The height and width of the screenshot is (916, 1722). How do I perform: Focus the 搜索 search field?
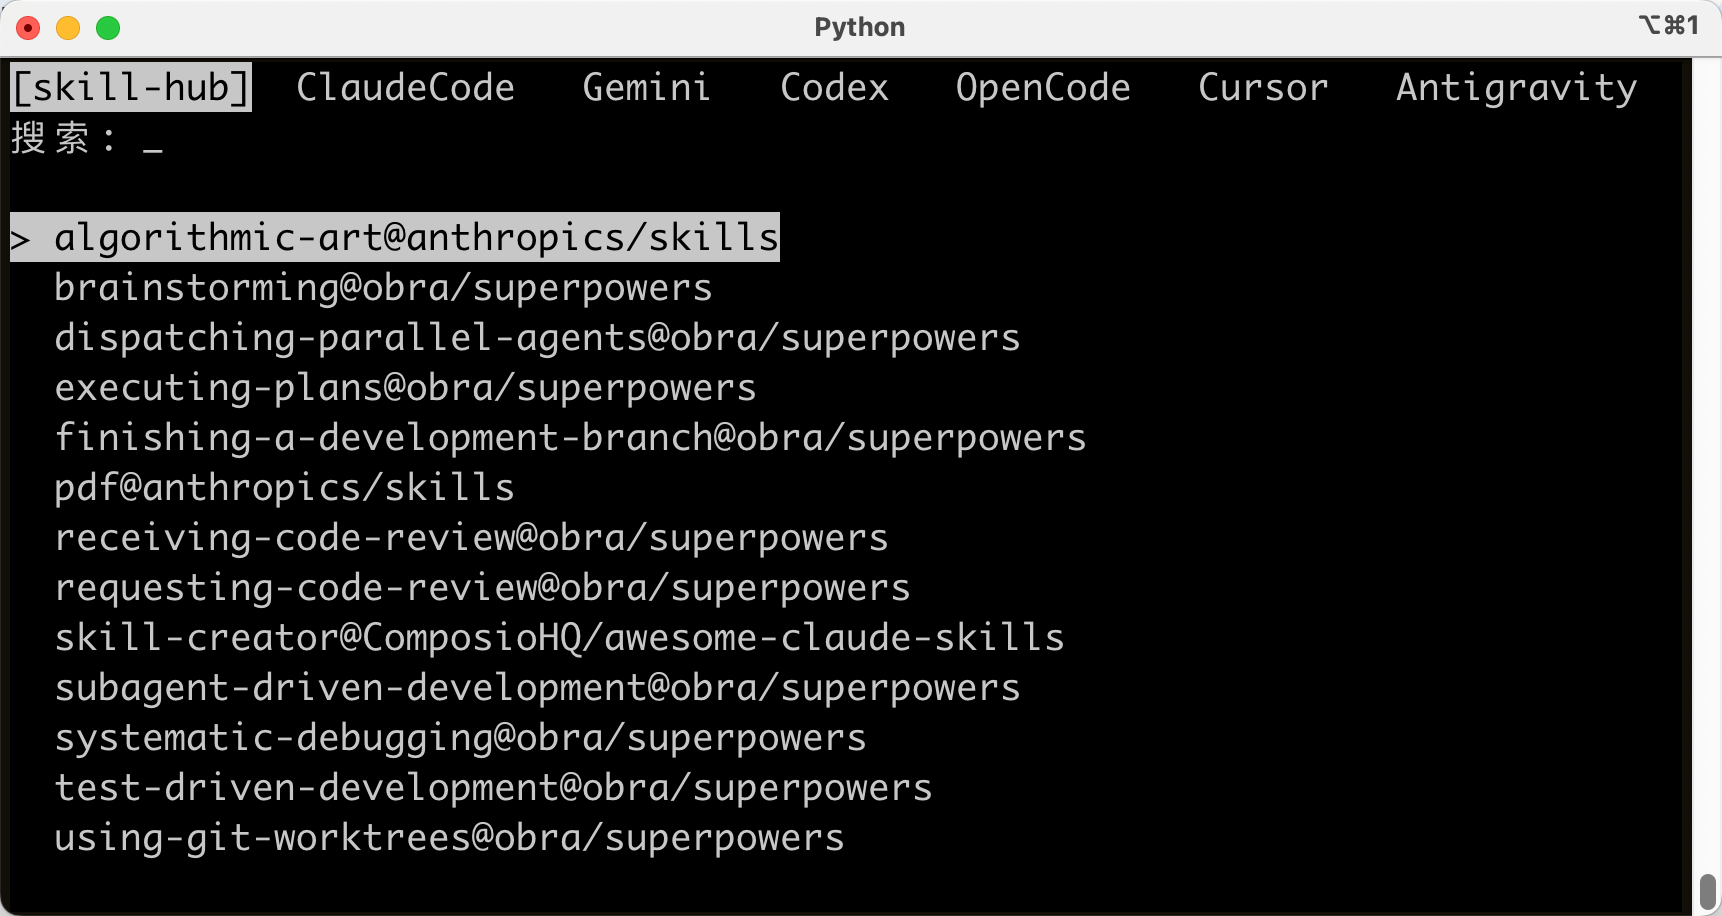point(87,138)
